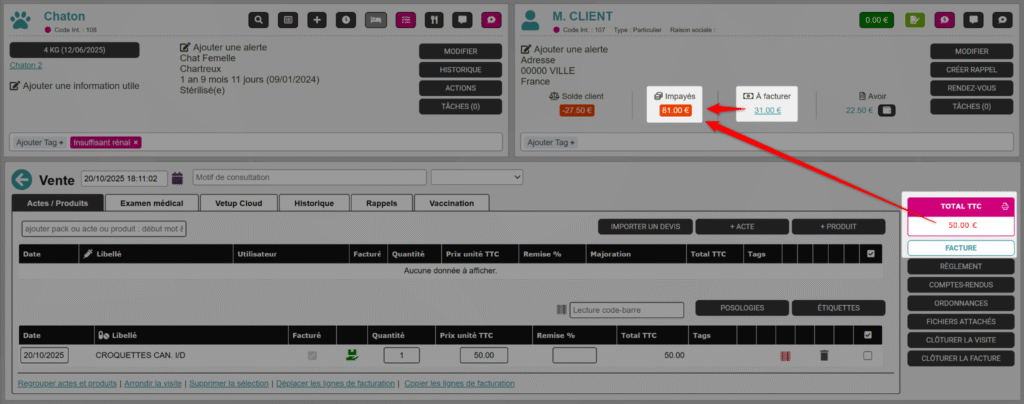Expand the Ajouter Tag selector for client
1024x404 pixels.
point(547,142)
